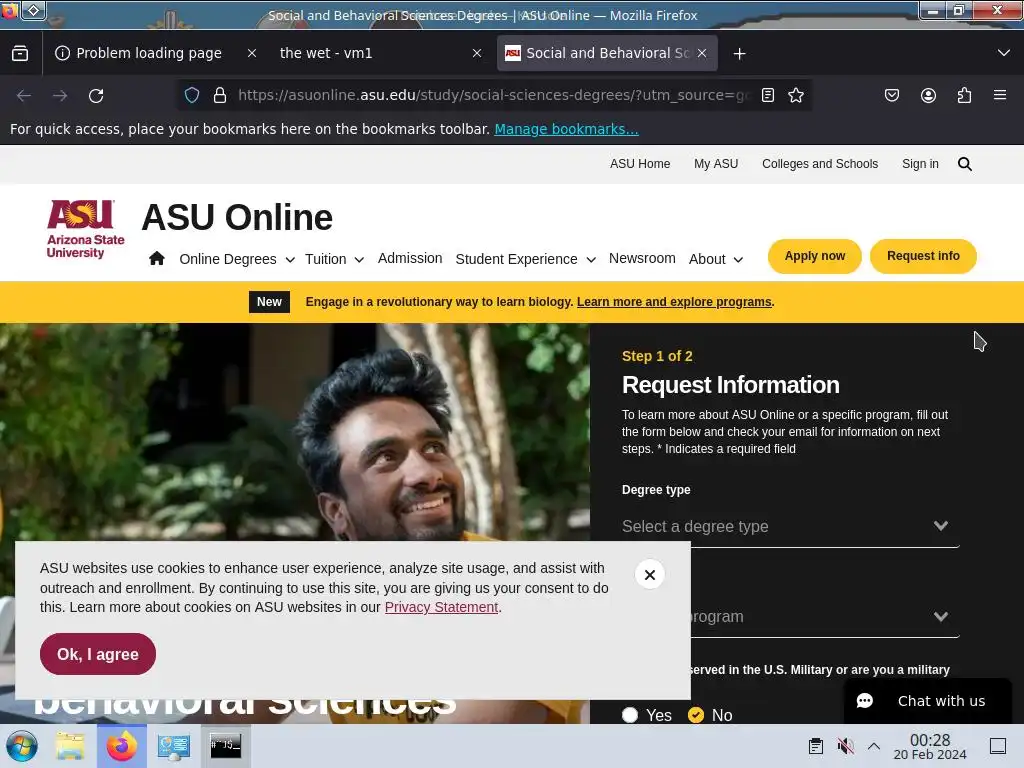
Task: Click My ASU link
Action: click(x=716, y=164)
